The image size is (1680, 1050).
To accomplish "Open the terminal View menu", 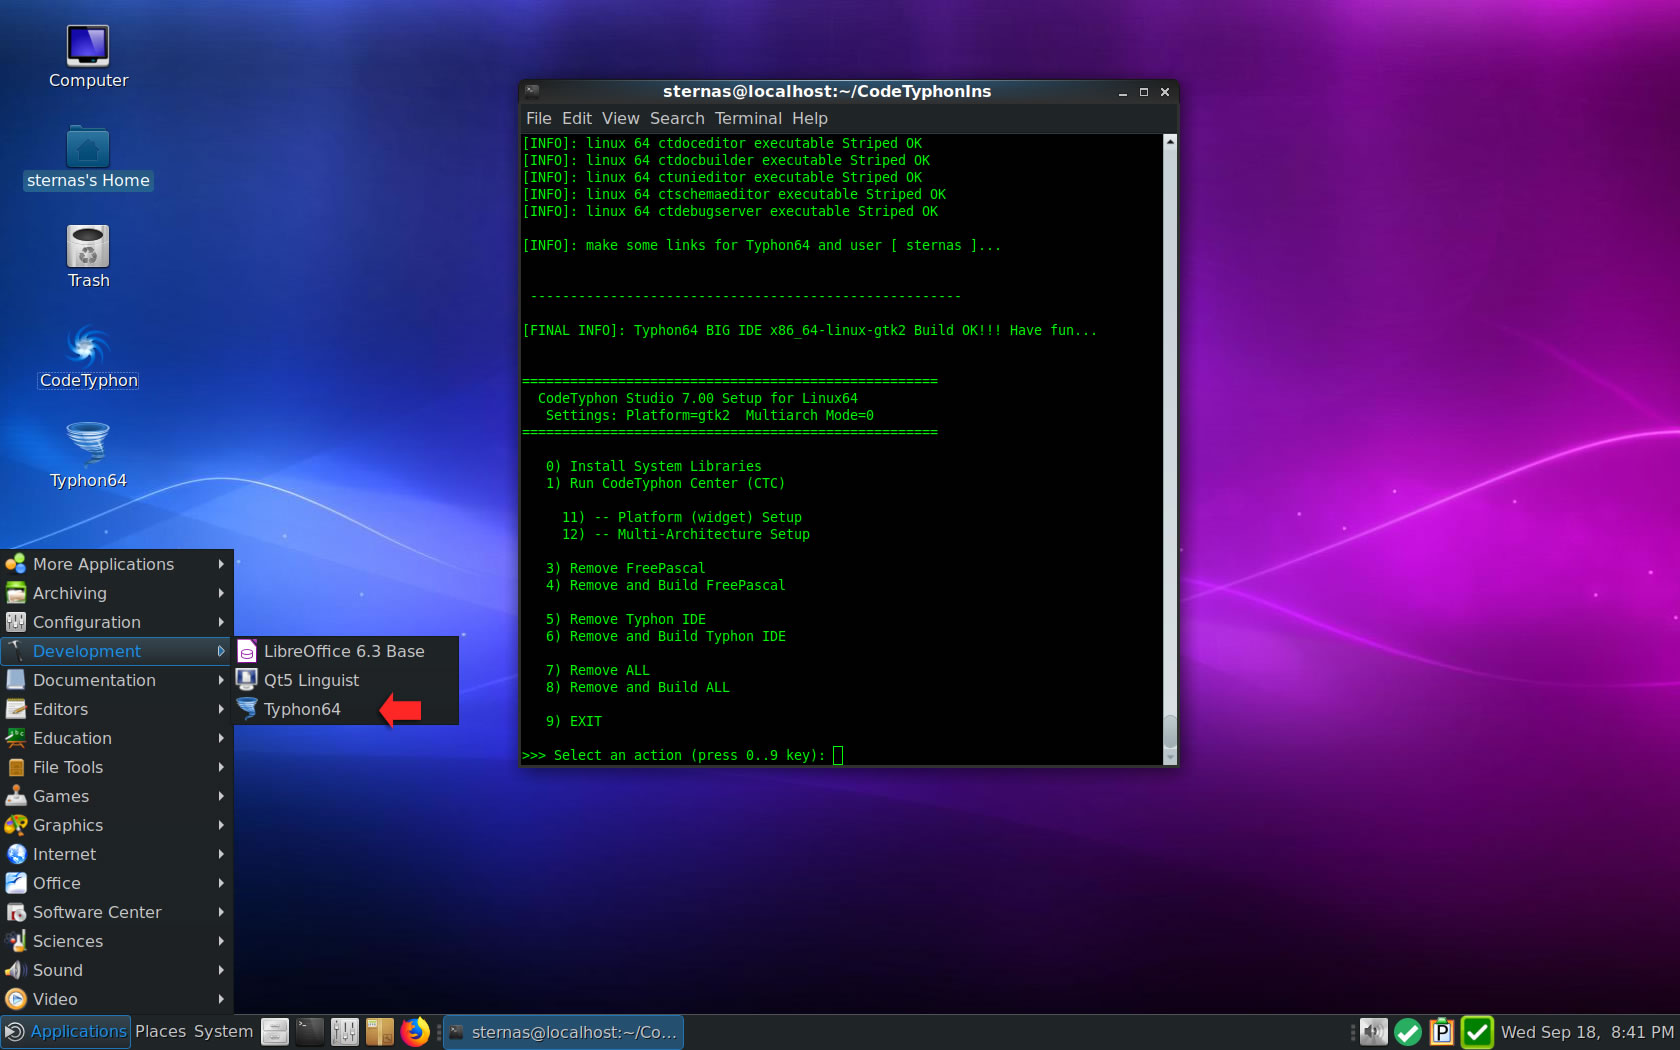I will [x=621, y=118].
